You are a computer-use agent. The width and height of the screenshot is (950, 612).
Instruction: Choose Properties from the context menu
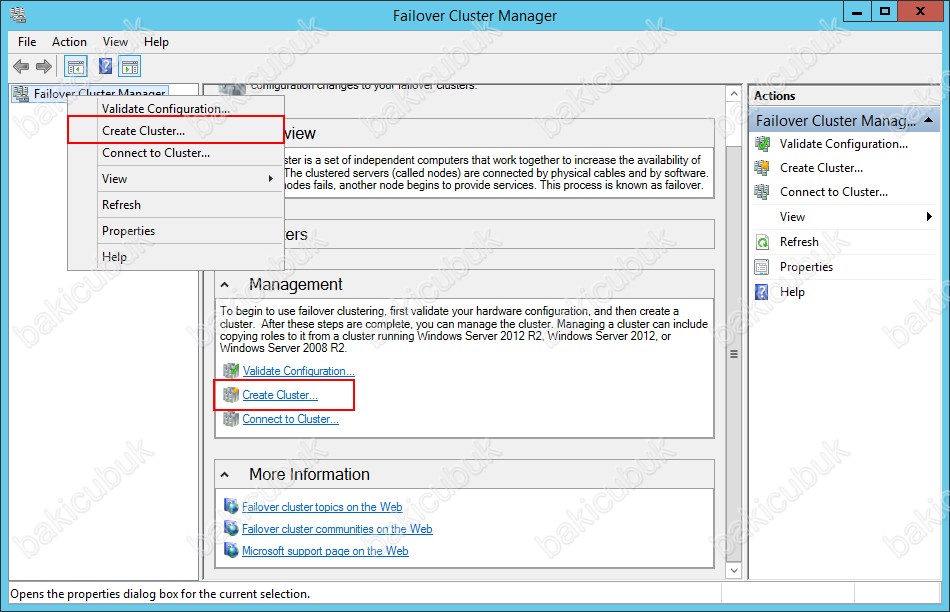click(x=176, y=231)
